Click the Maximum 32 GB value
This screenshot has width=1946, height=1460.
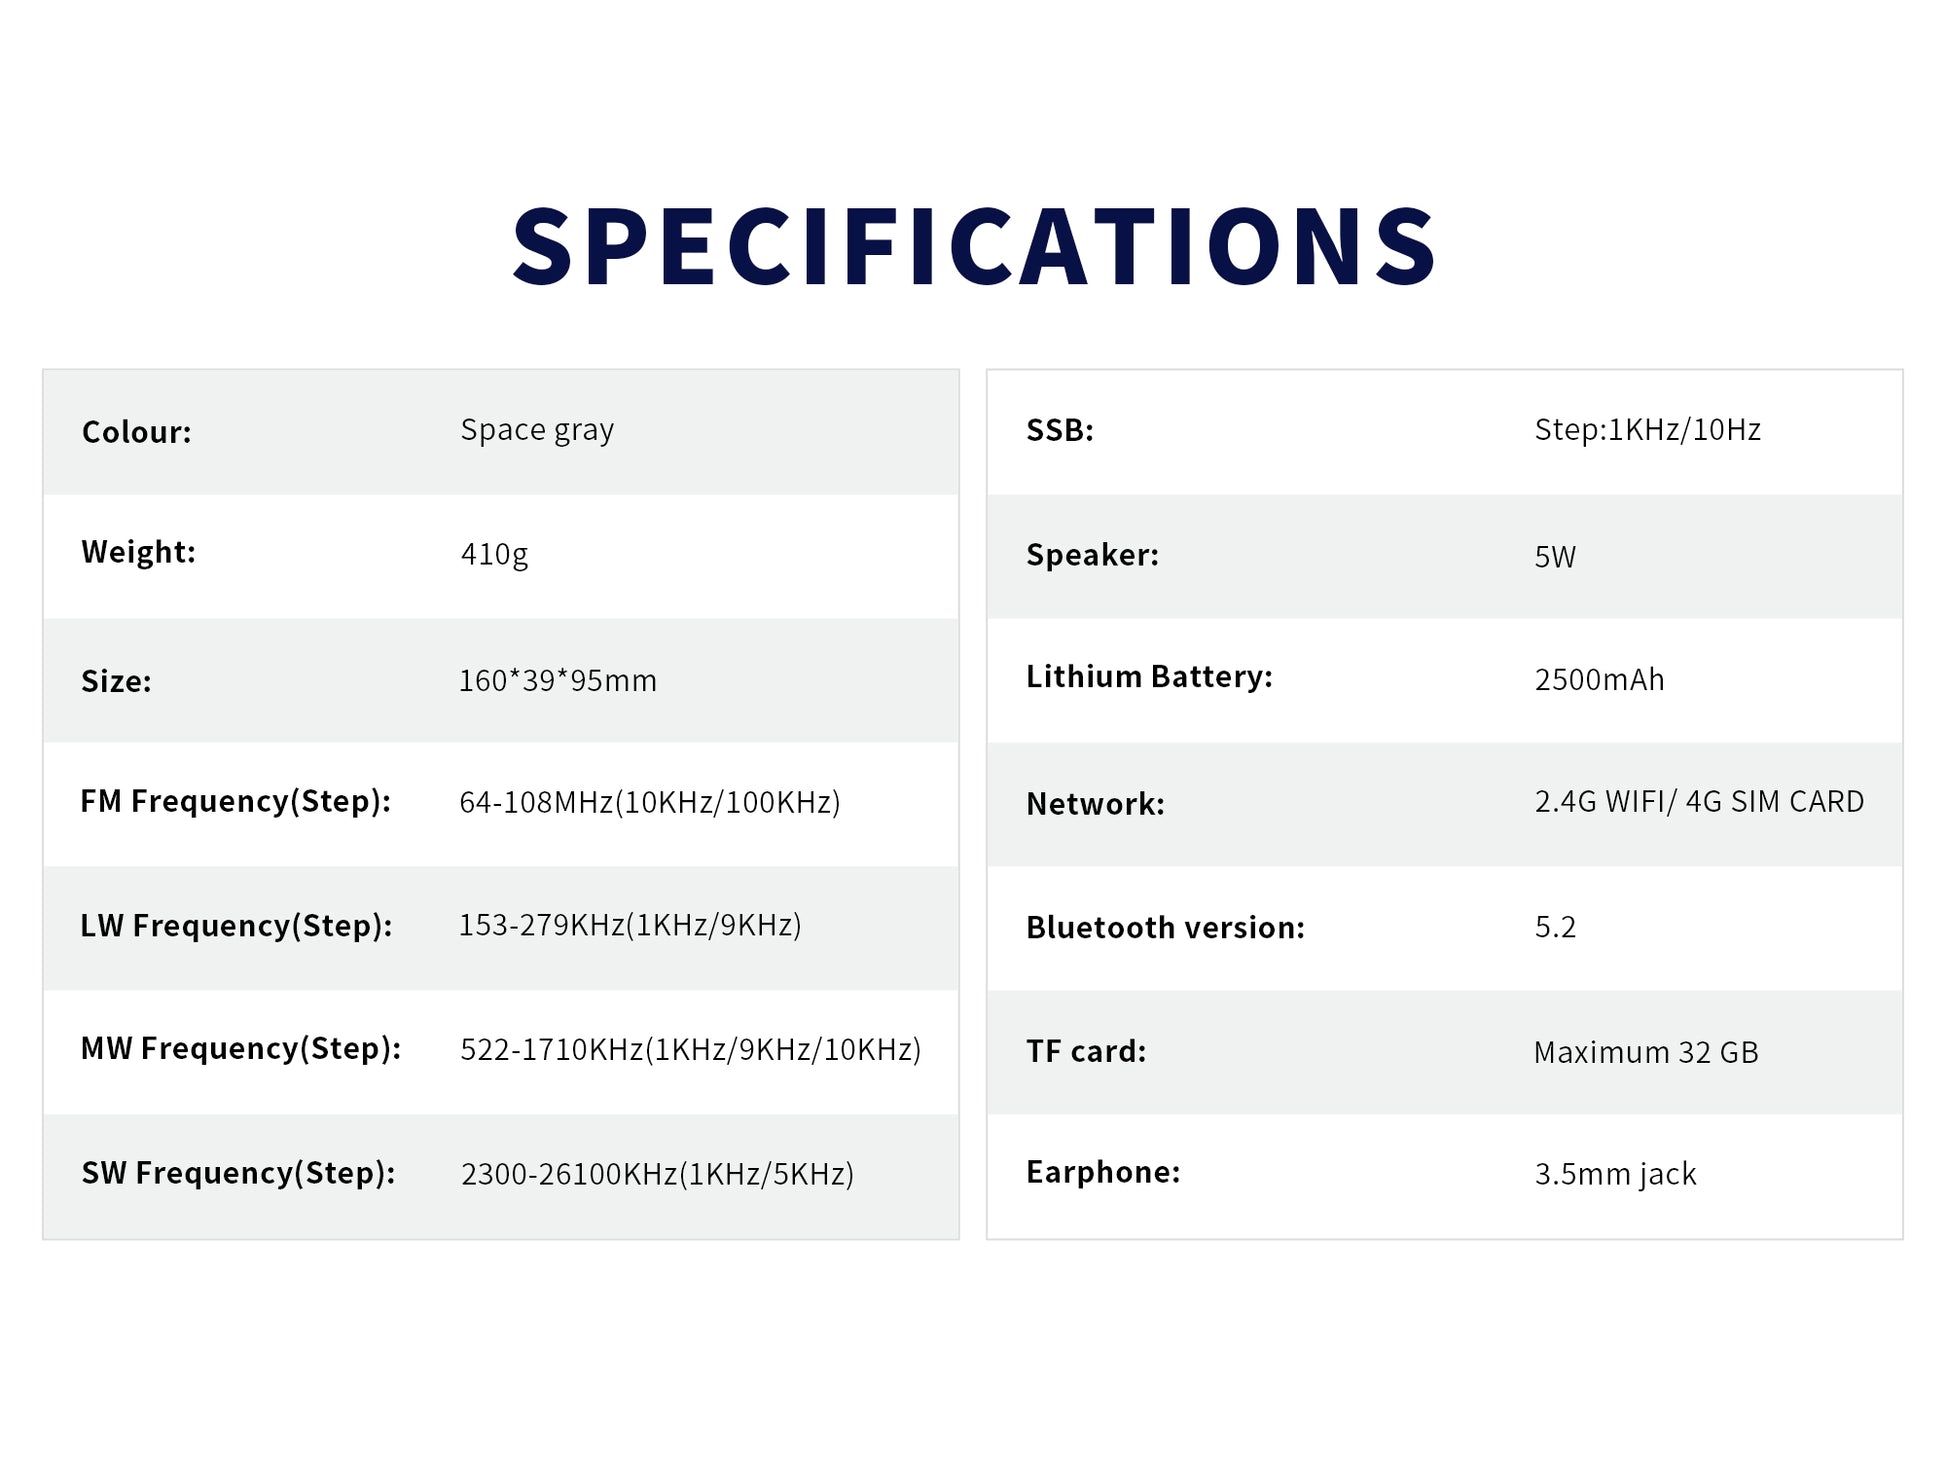pyautogui.click(x=1645, y=1052)
